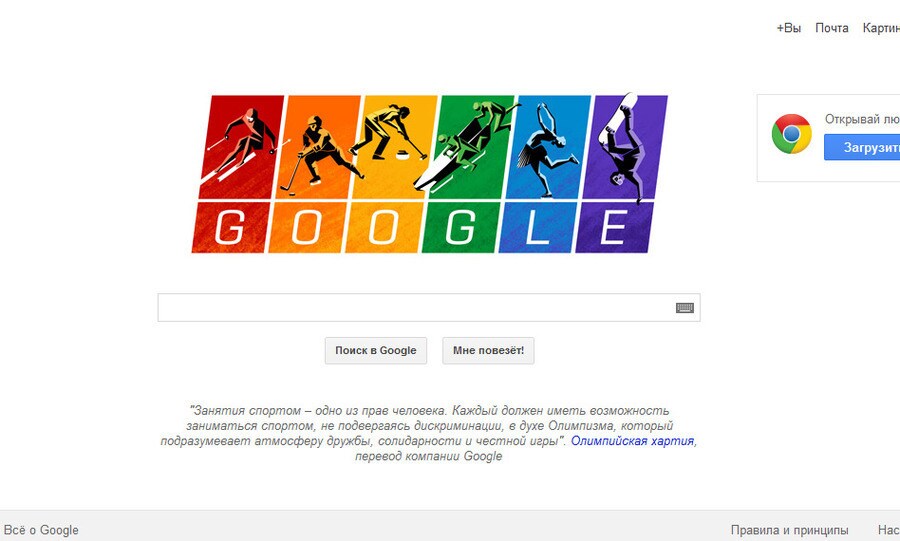This screenshot has width=900, height=541.
Task: Open the "+Вы" top menu item
Action: click(789, 28)
